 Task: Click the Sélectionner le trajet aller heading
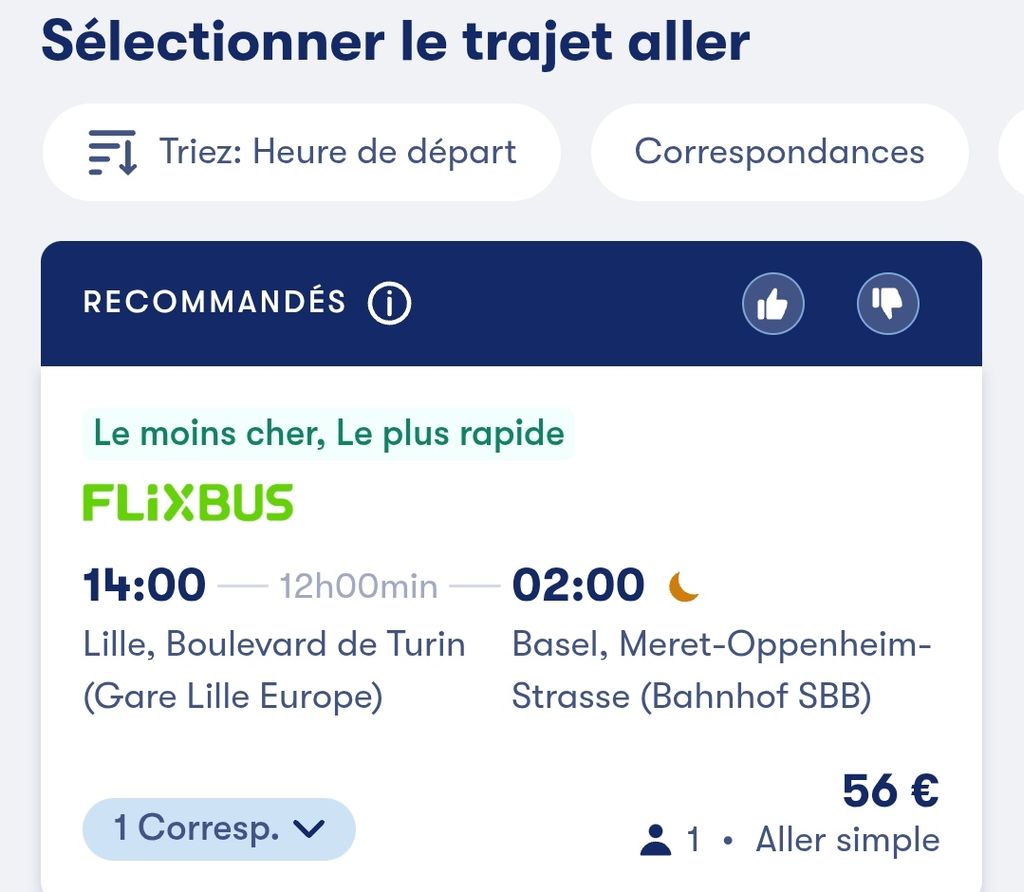click(395, 41)
